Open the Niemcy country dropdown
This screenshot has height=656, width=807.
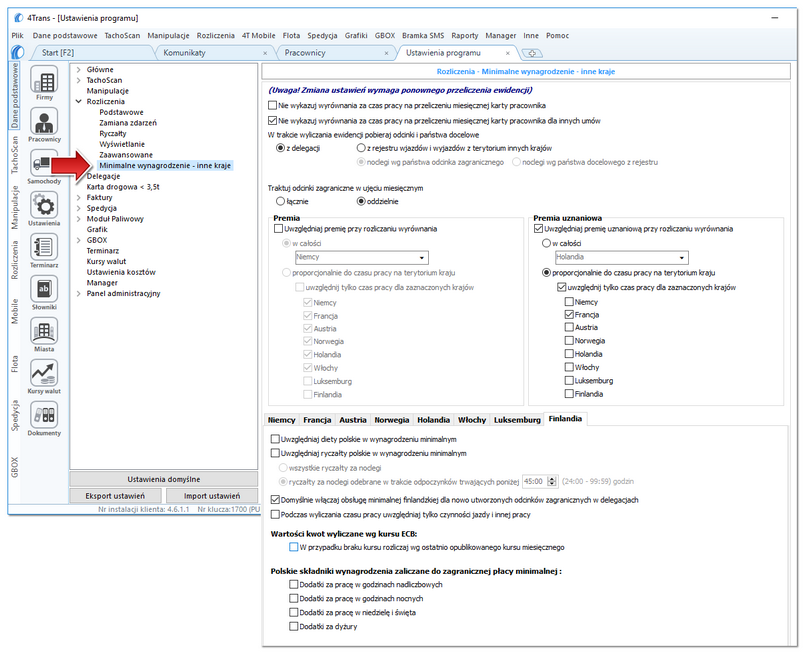[361, 257]
